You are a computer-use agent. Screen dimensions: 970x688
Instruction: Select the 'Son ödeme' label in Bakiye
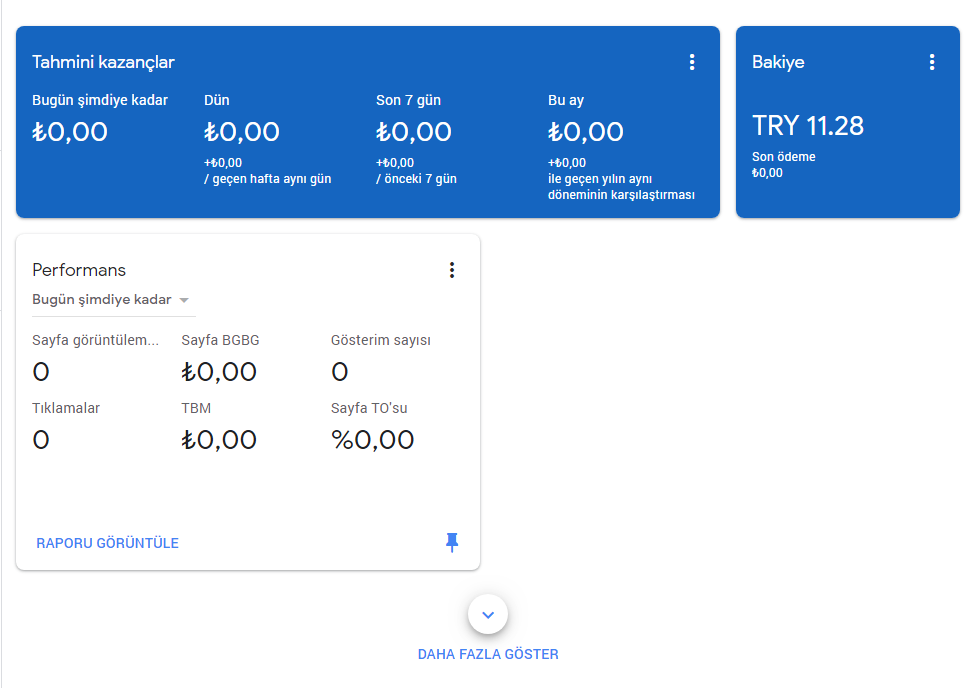point(782,156)
